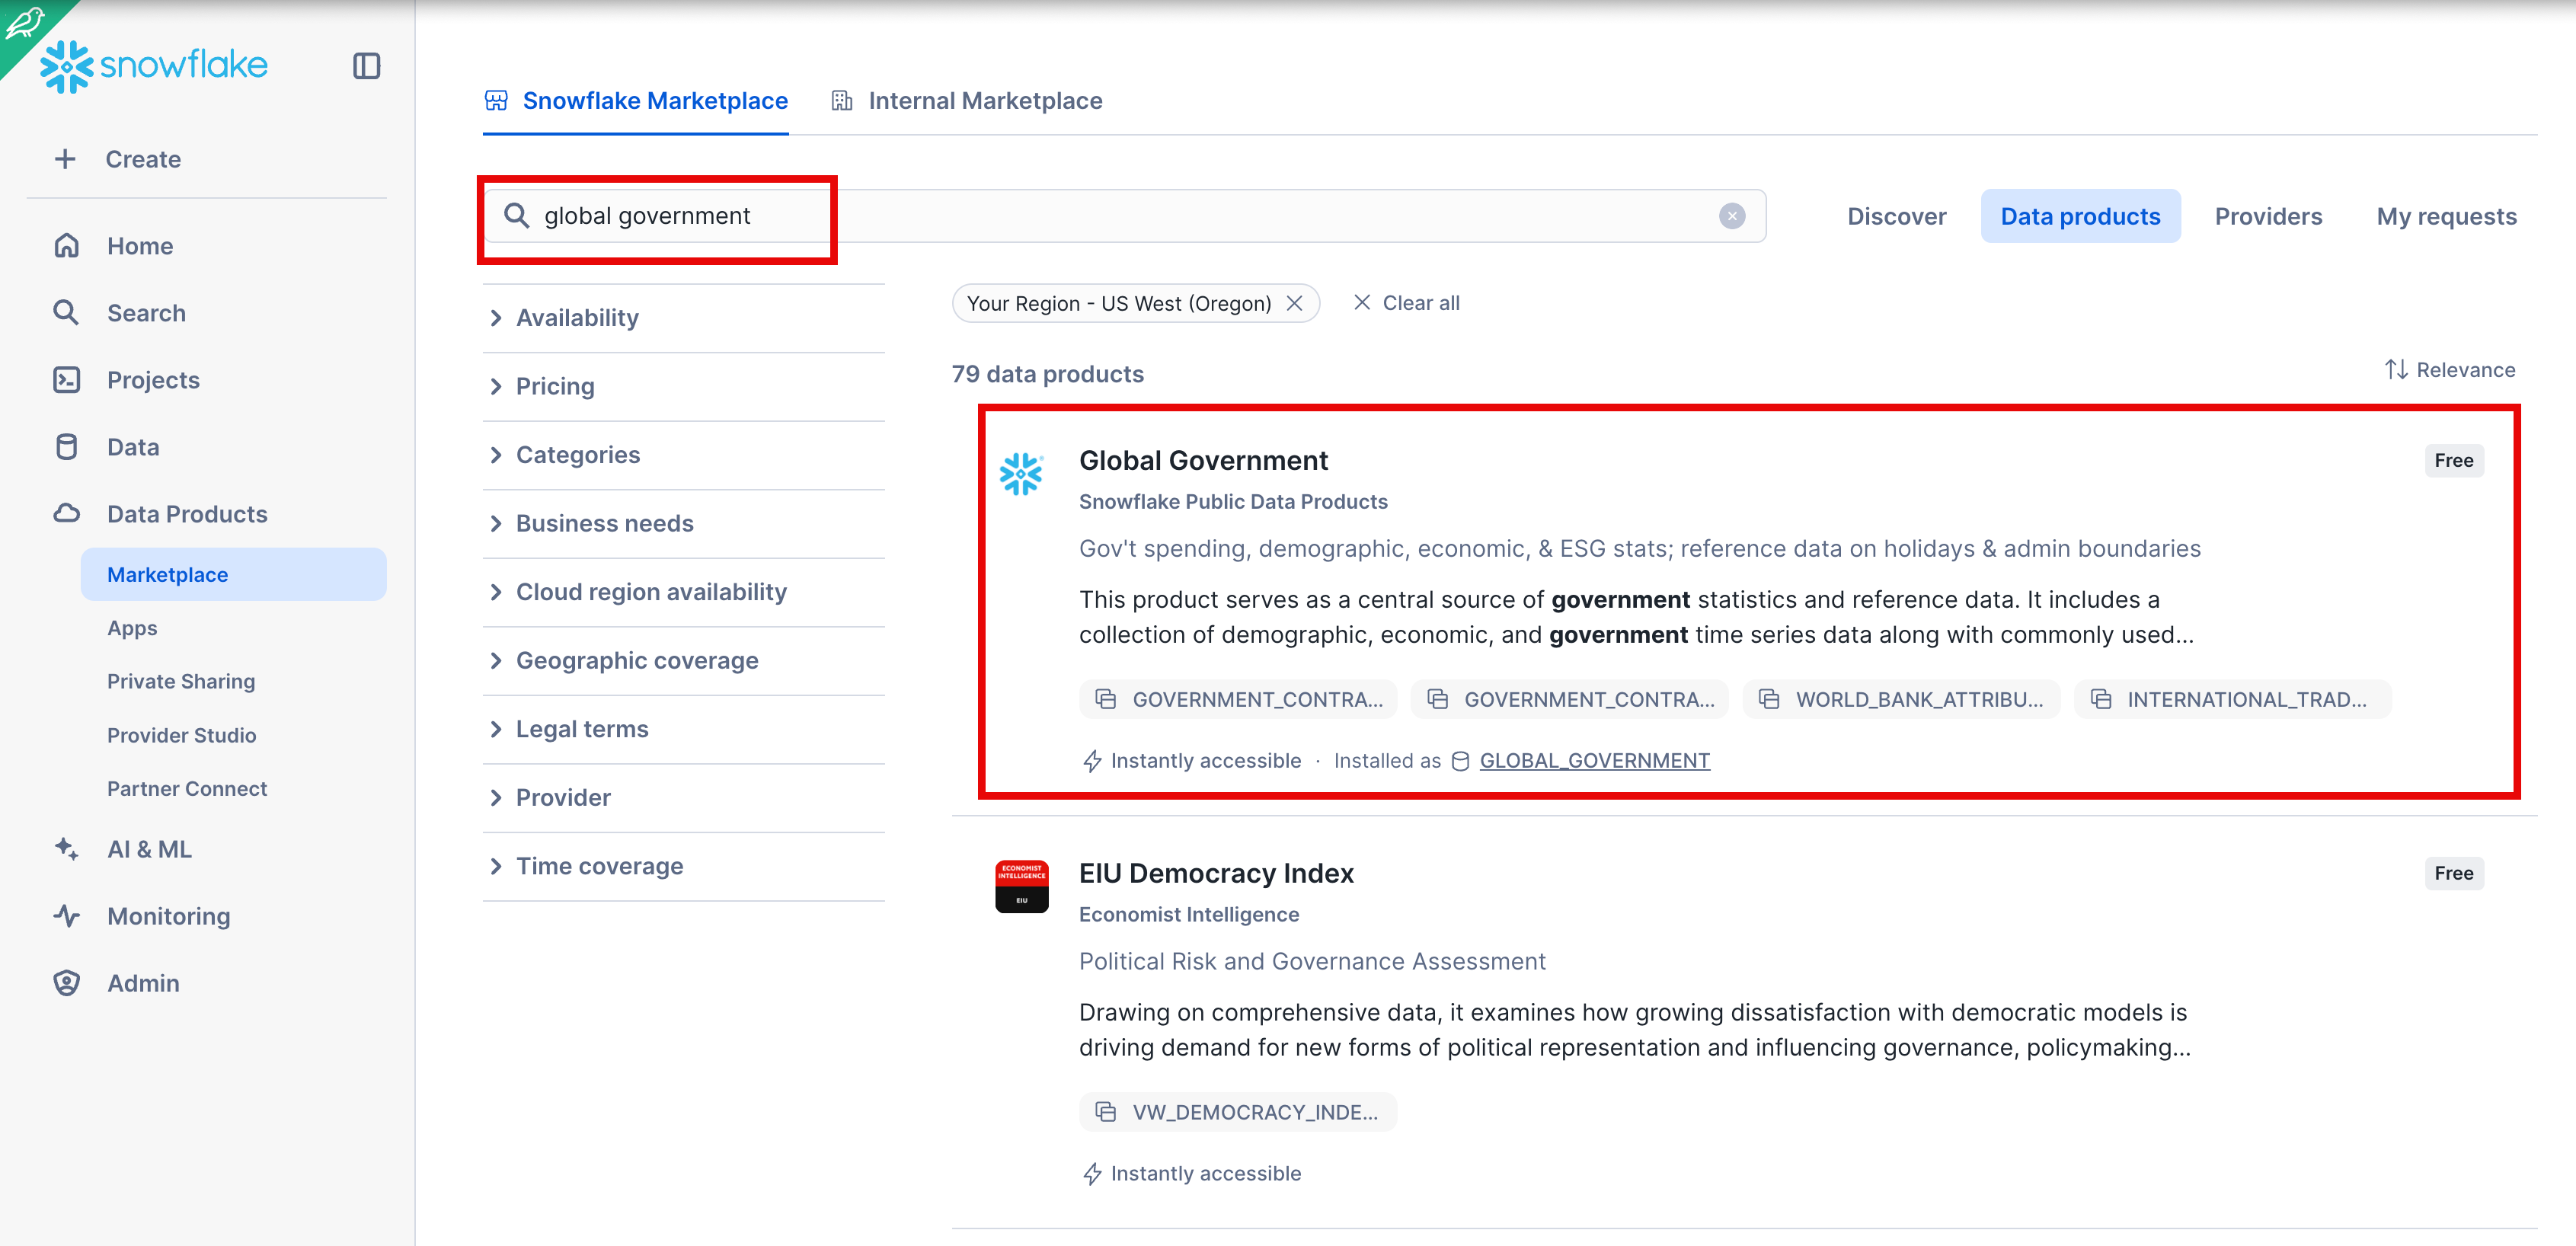Expand the Geographic coverage filter

[683, 661]
